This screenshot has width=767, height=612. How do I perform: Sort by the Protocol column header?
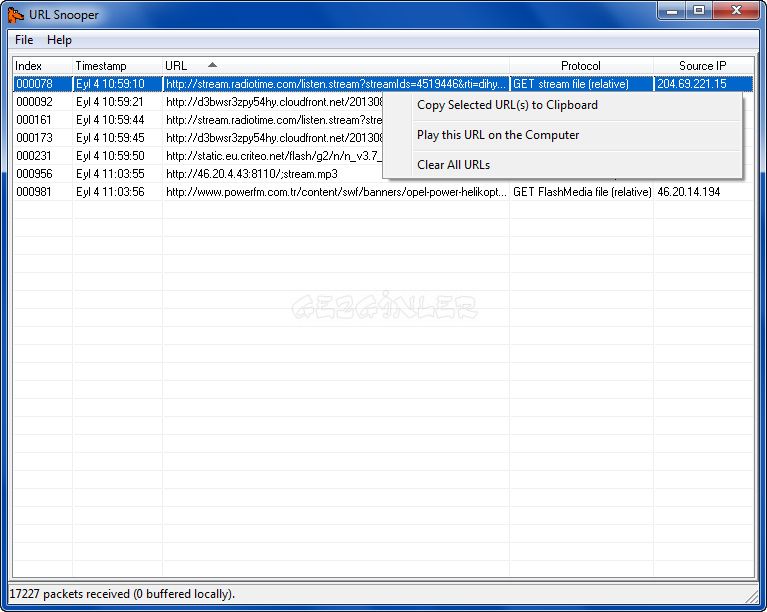pos(581,66)
